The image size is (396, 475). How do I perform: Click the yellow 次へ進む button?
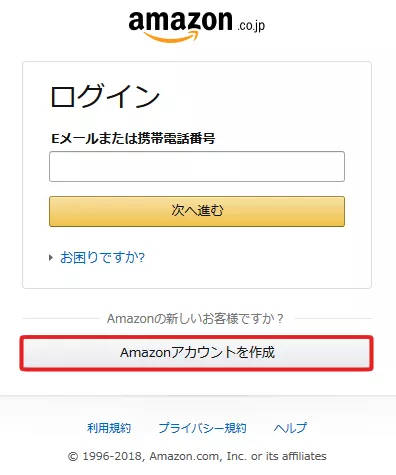click(x=197, y=211)
